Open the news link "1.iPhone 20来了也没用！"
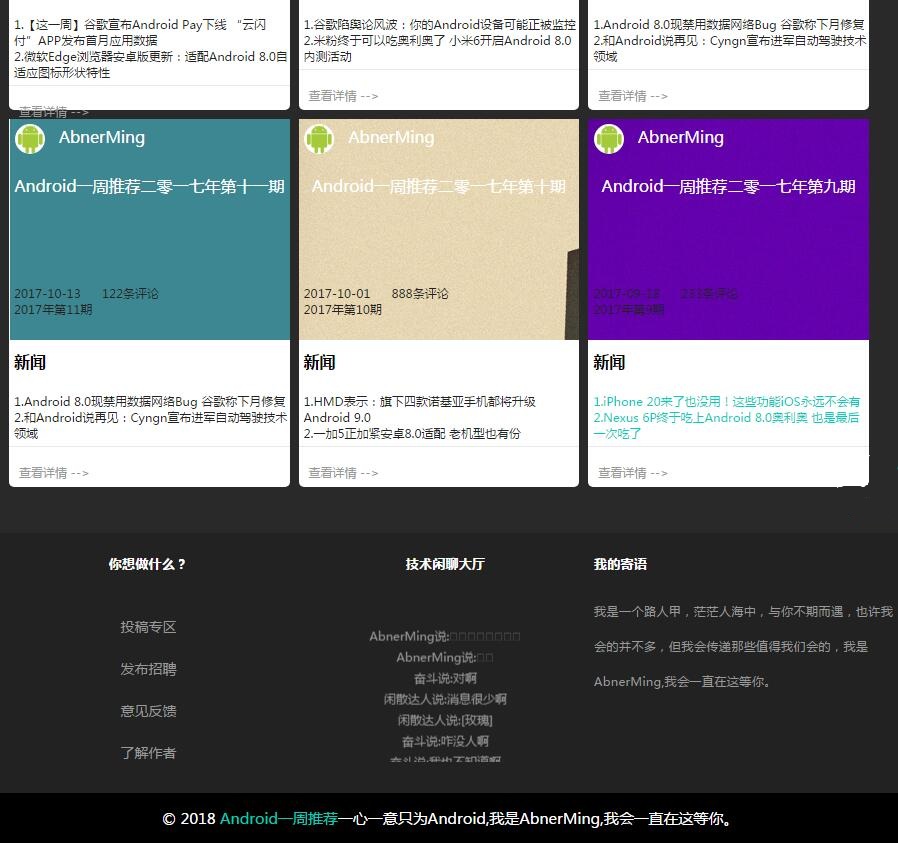 (x=727, y=401)
